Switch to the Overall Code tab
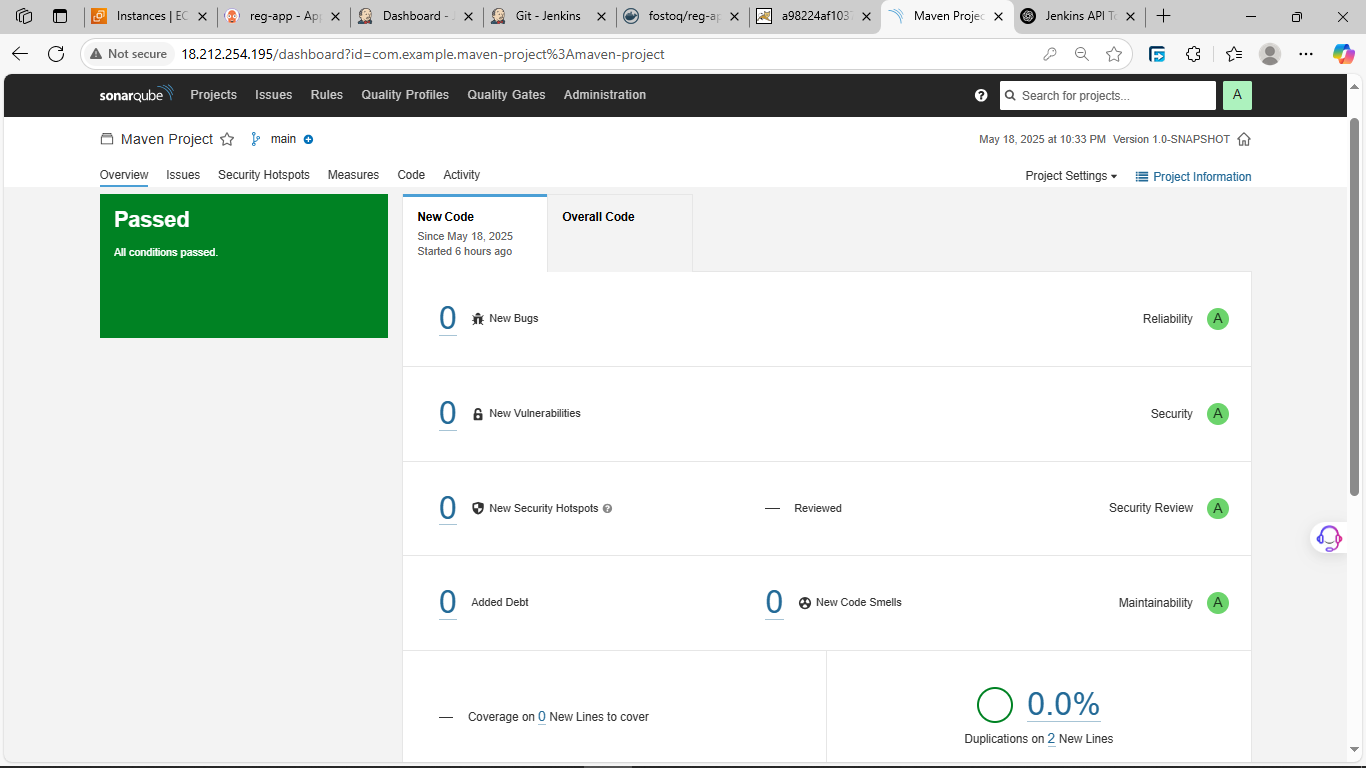This screenshot has height=768, width=1366. (x=620, y=233)
